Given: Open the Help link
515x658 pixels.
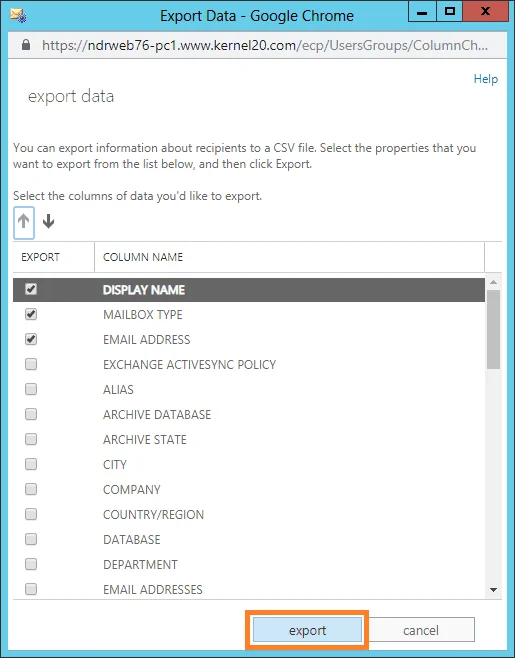Looking at the screenshot, I should click(x=486, y=79).
